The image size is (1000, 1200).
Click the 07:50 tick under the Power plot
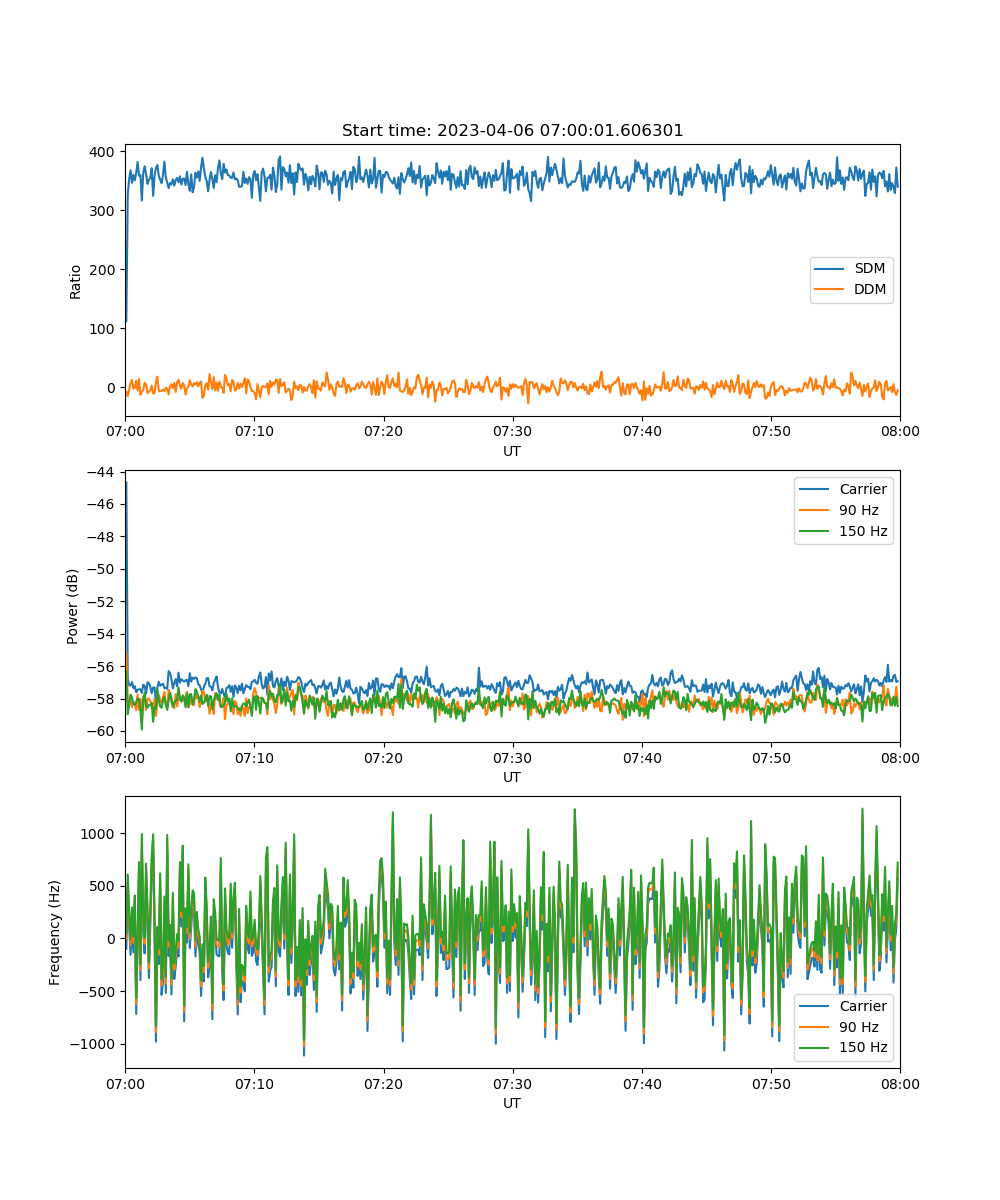[x=771, y=757]
